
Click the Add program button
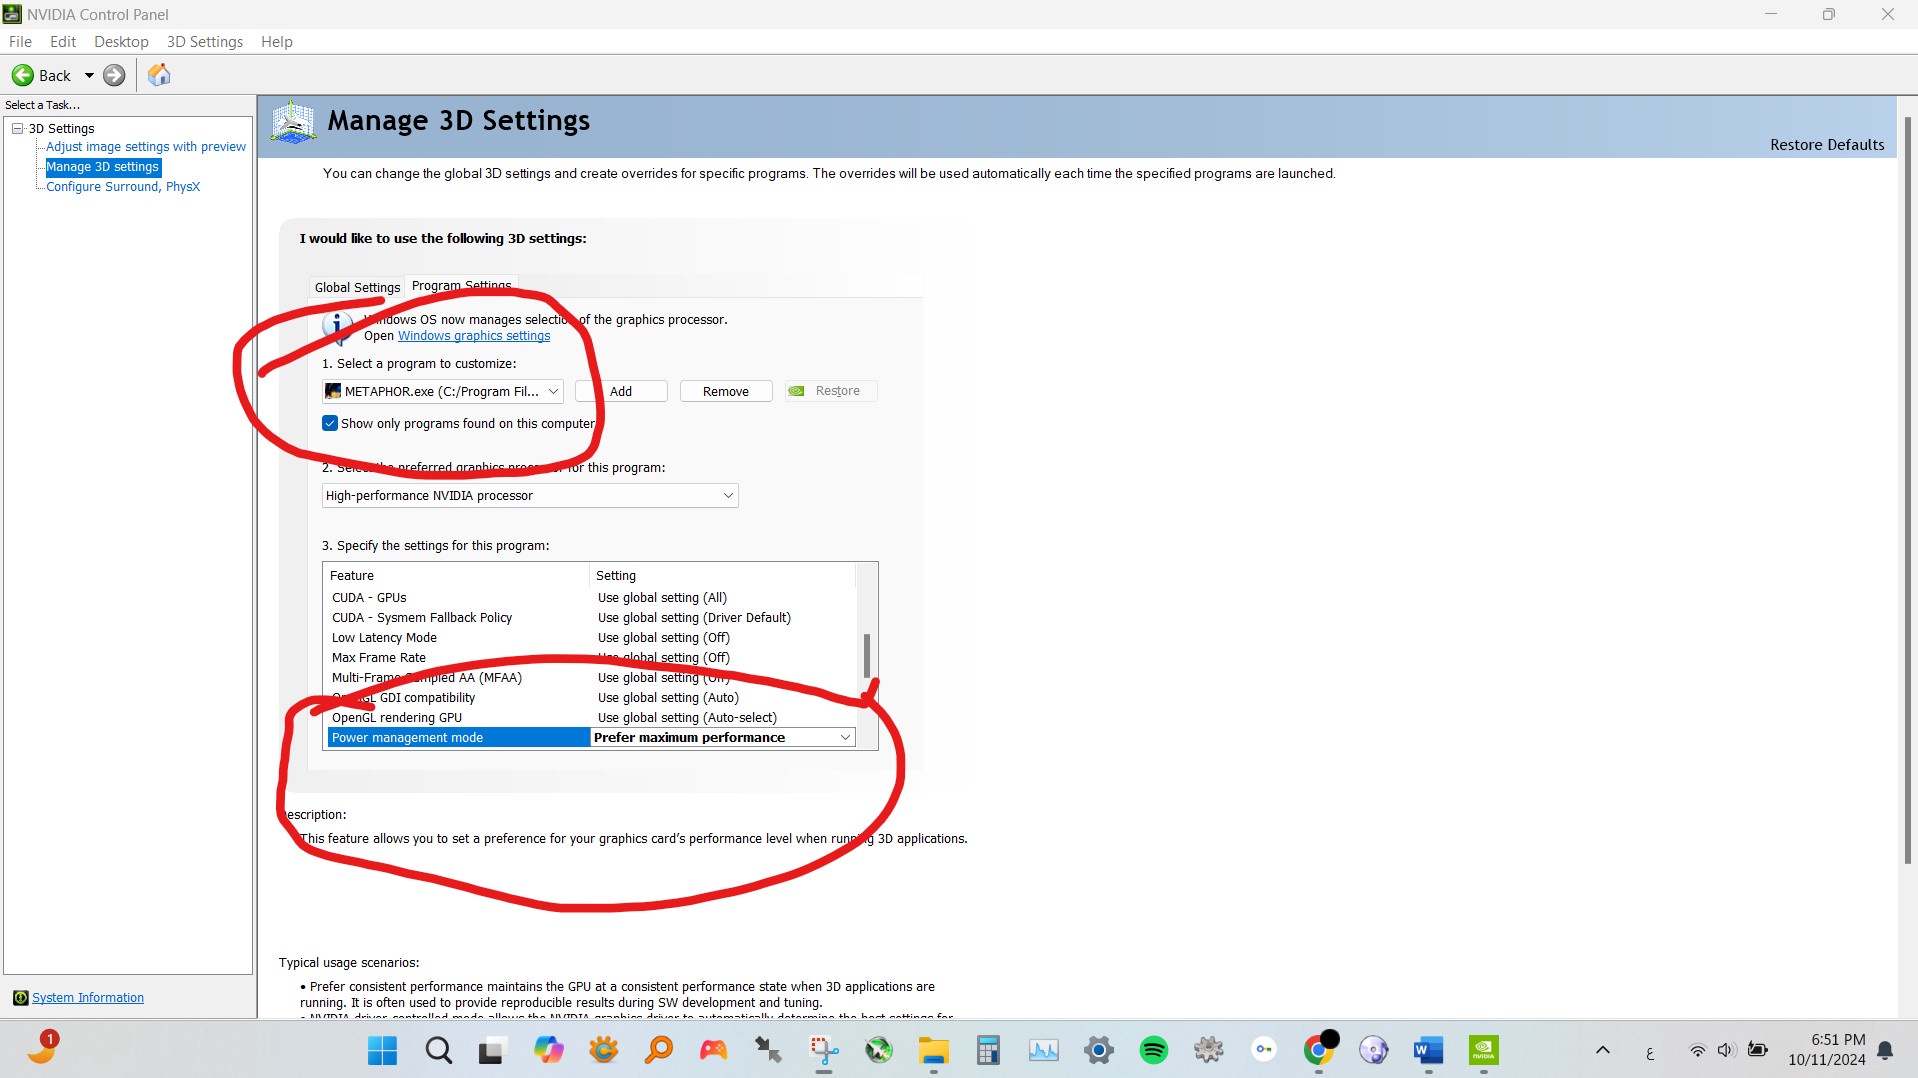tap(621, 391)
